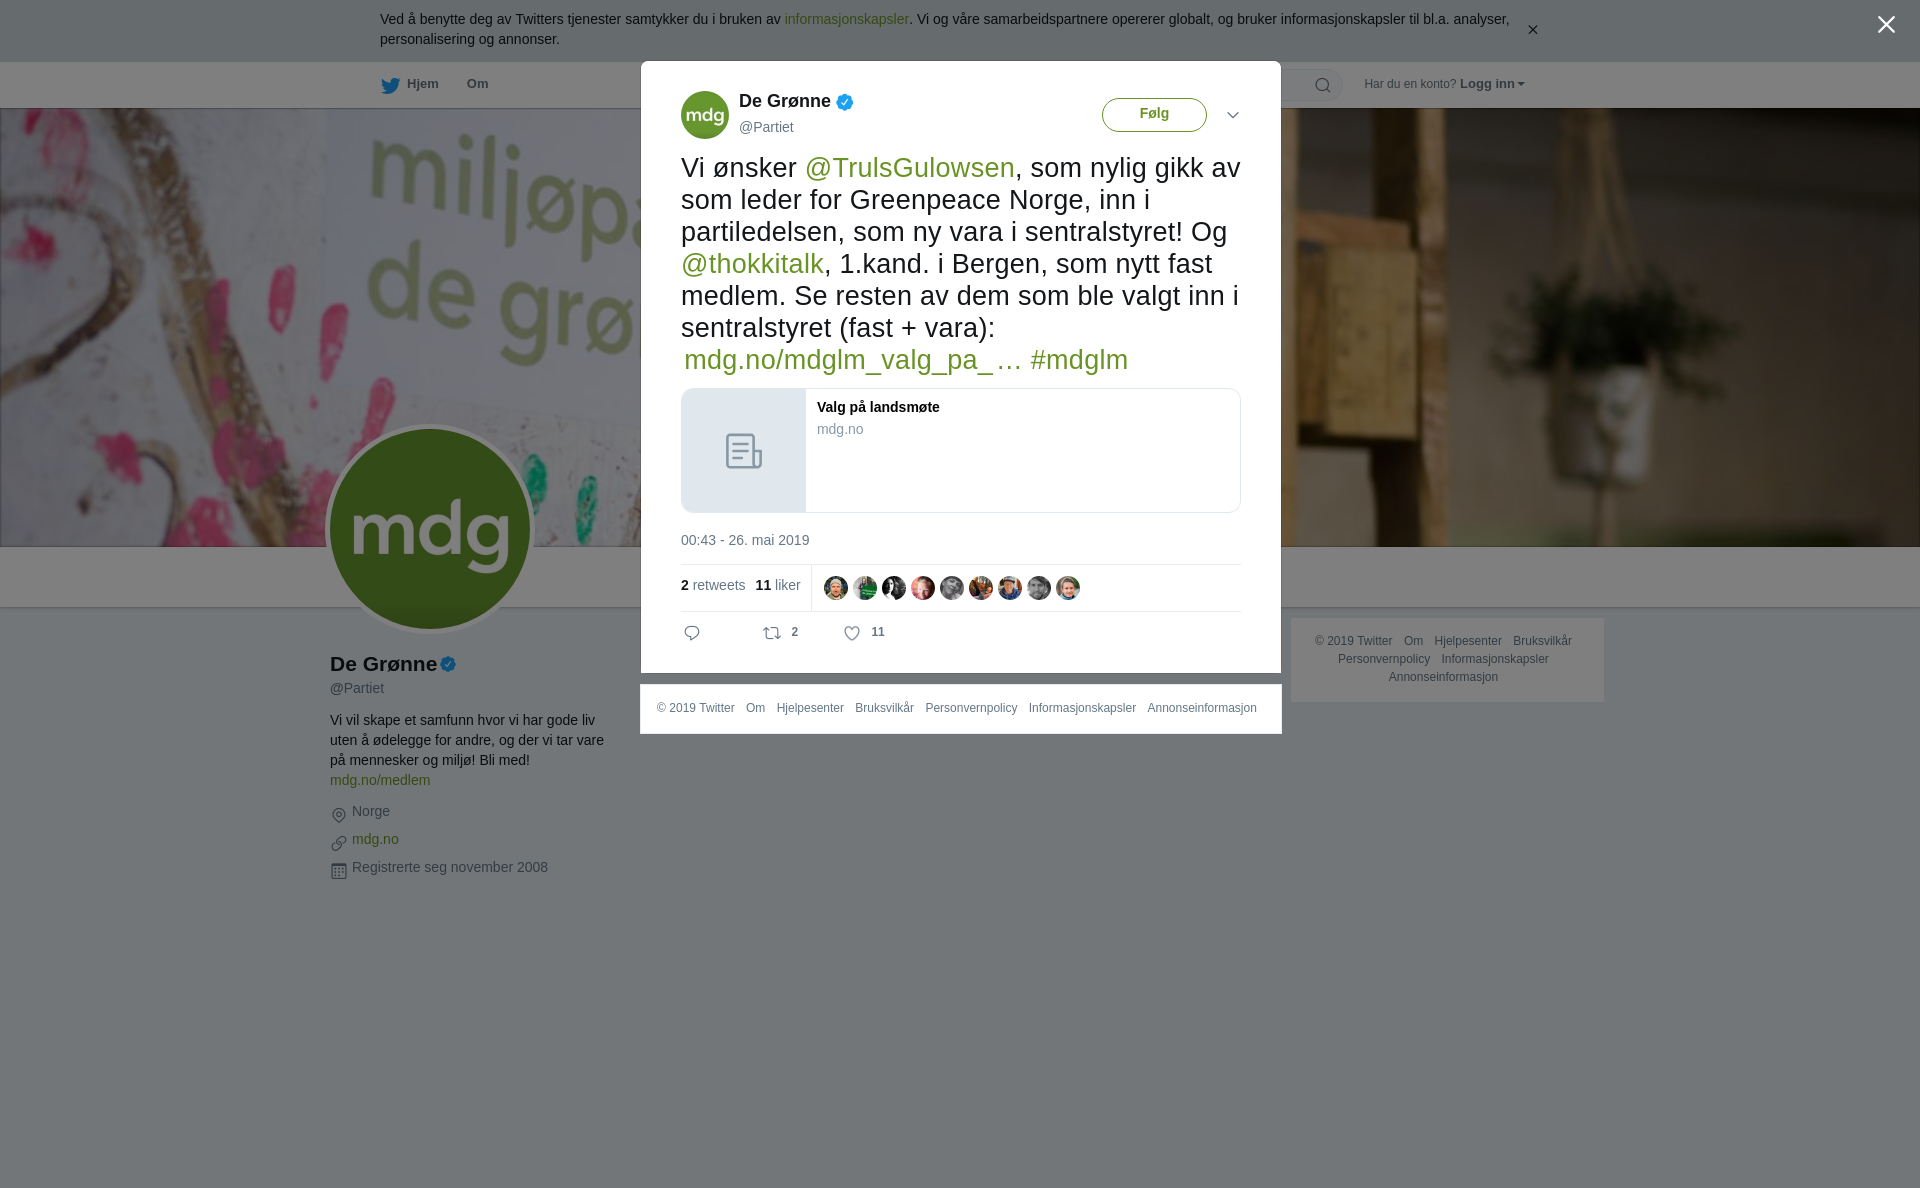Image resolution: width=1920 pixels, height=1188 pixels.
Task: View the 2 retweets list
Action: point(713,585)
